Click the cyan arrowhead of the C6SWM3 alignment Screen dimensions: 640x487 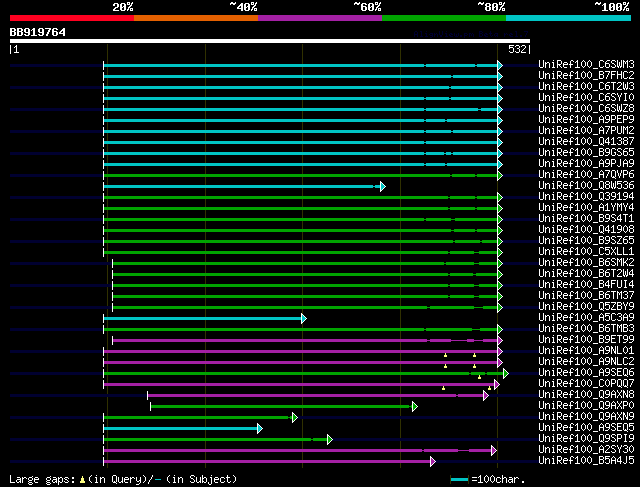(500, 65)
